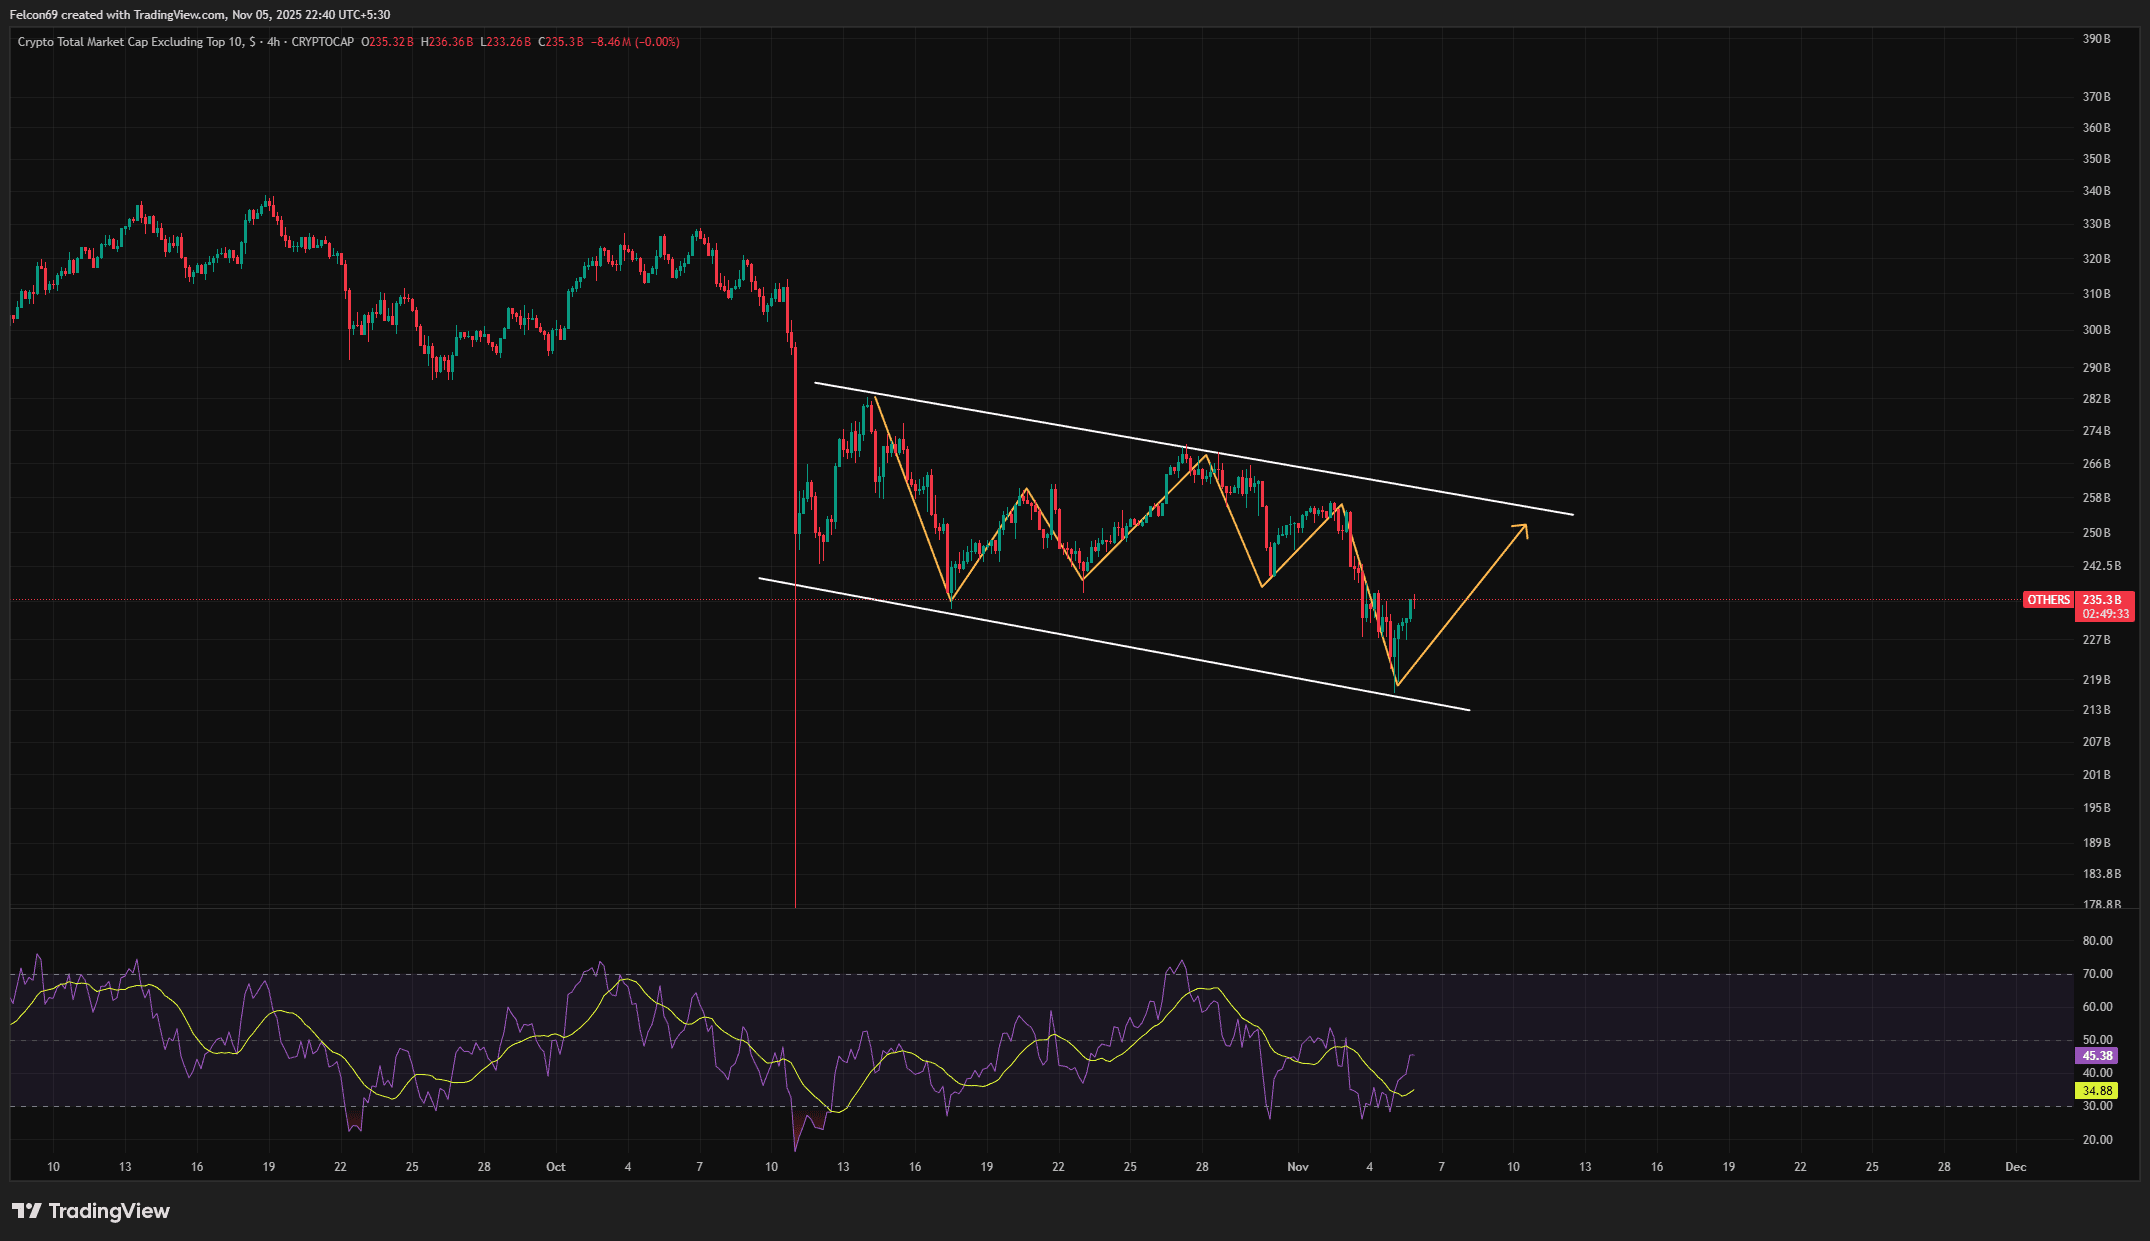Click the yellow 34.88 RSI average label

pyautogui.click(x=2097, y=1091)
